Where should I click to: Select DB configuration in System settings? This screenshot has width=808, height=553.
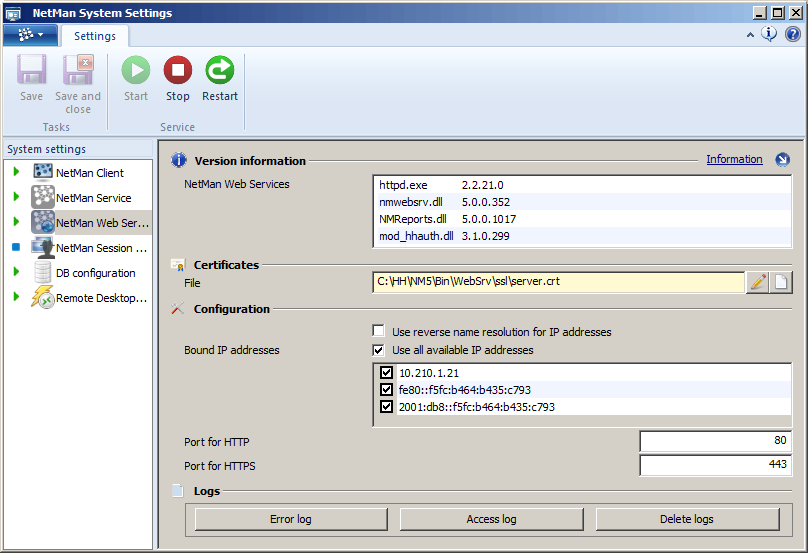[x=95, y=273]
